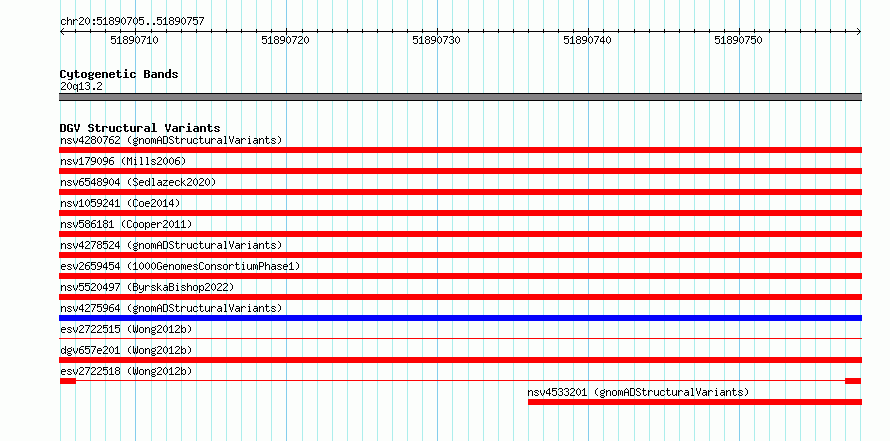The height and width of the screenshot is (441, 890).
Task: Click the Cytogenetic Bands track title
Action: 119,74
